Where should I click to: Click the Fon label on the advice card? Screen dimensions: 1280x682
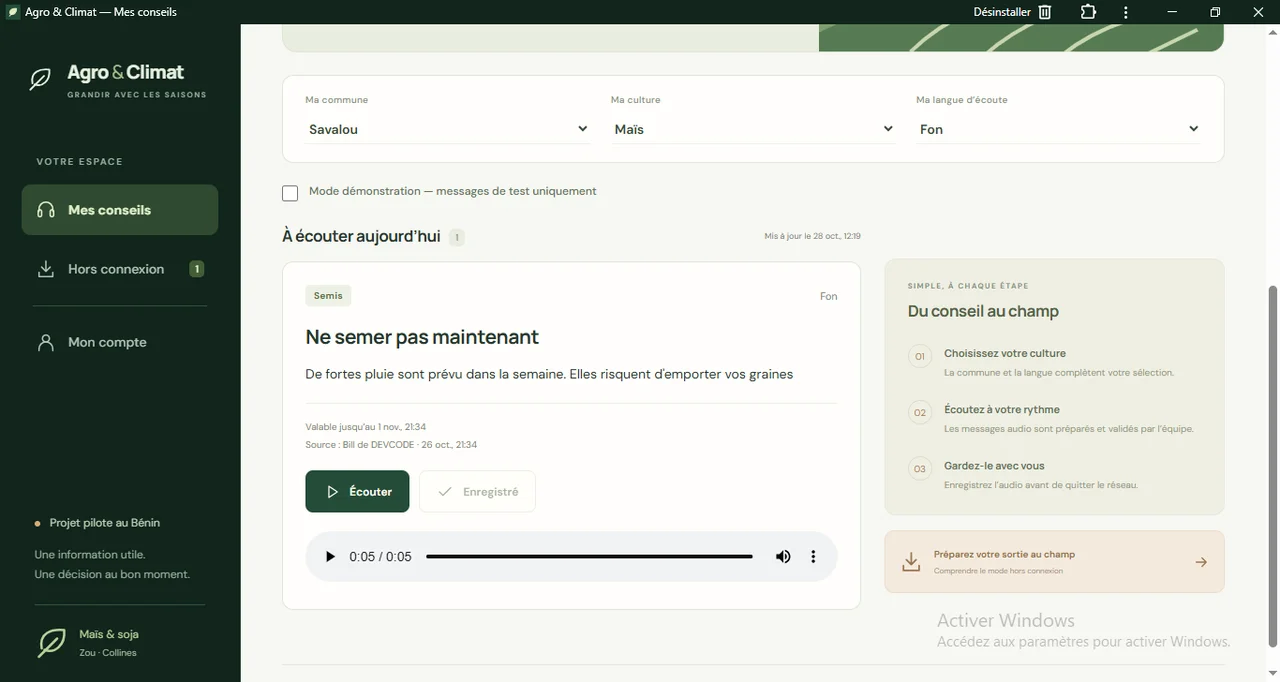(829, 296)
